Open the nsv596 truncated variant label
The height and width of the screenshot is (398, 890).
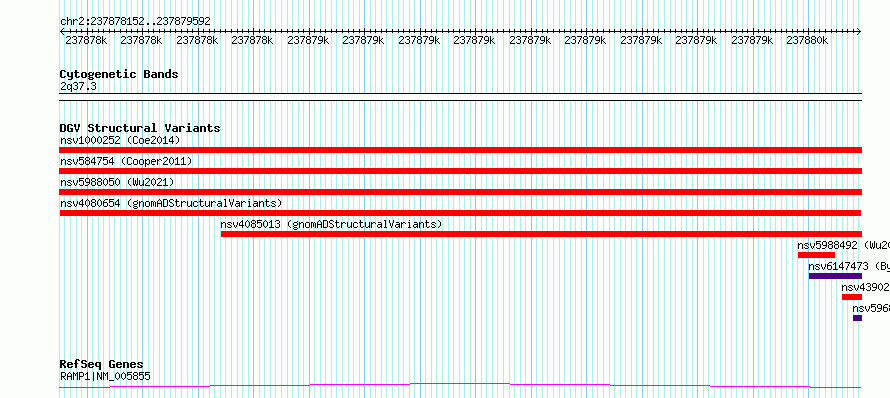(871, 308)
